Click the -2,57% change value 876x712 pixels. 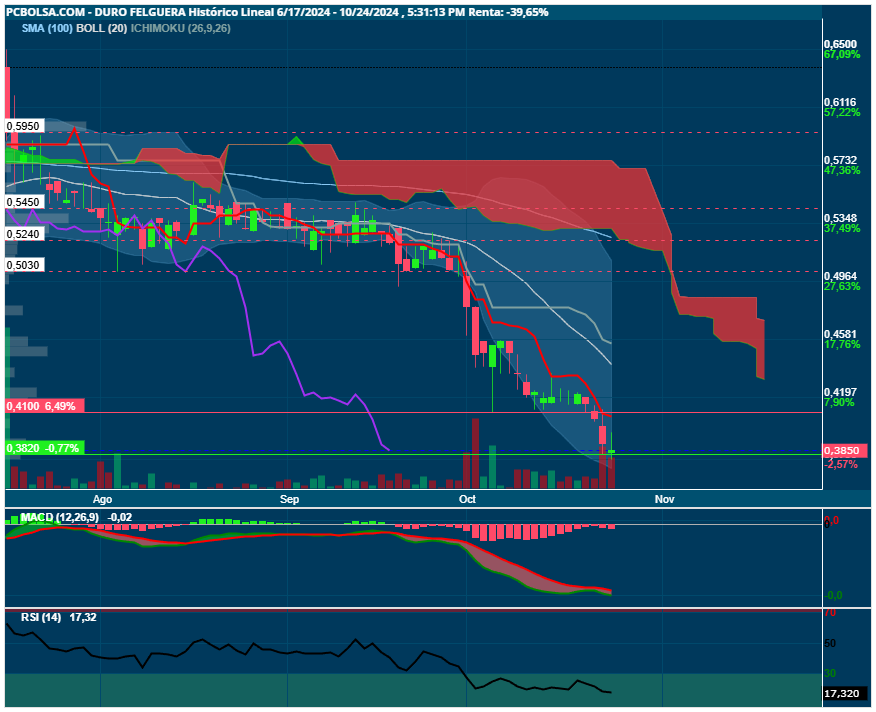(x=842, y=464)
